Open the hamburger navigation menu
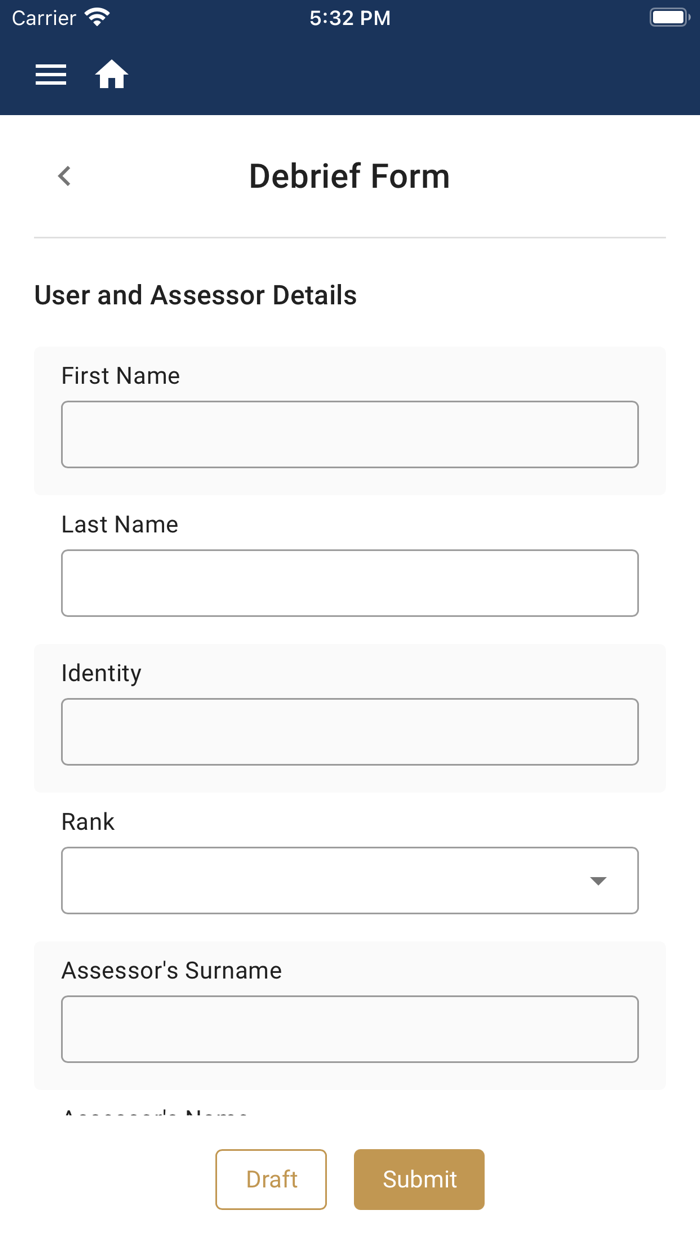This screenshot has height=1244, width=700. click(51, 75)
